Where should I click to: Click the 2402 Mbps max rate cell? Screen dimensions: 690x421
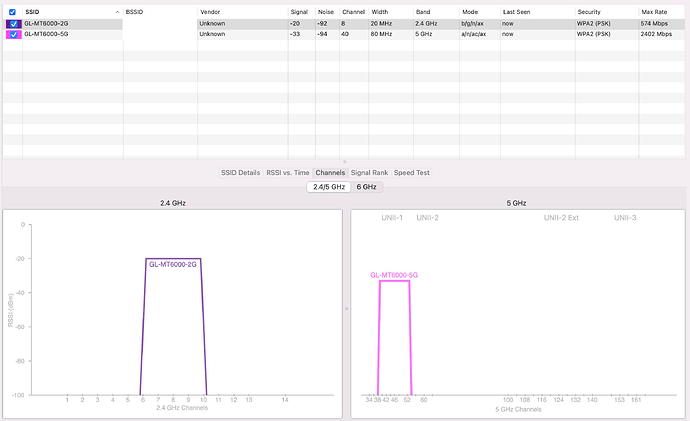coord(656,34)
